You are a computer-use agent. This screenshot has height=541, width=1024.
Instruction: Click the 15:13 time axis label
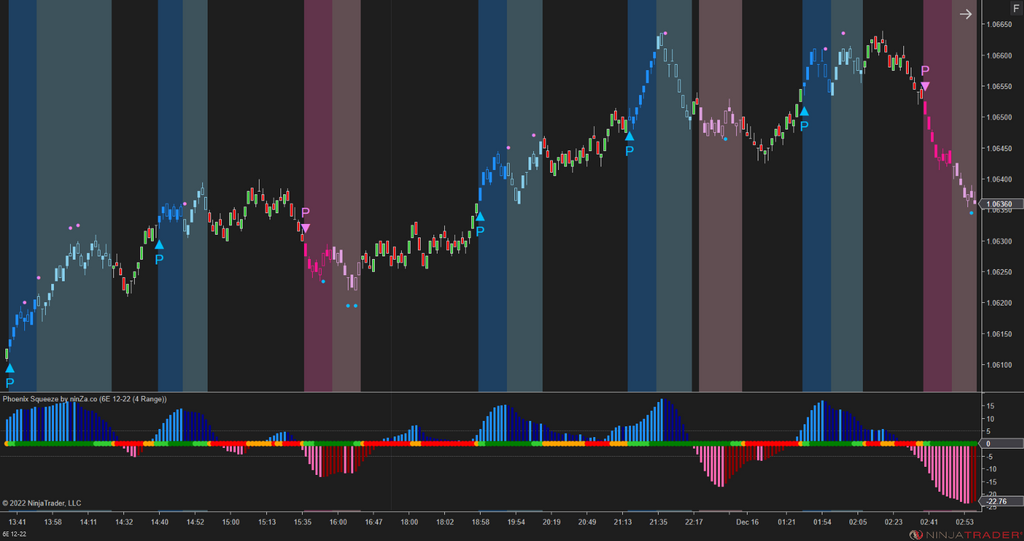(266, 522)
